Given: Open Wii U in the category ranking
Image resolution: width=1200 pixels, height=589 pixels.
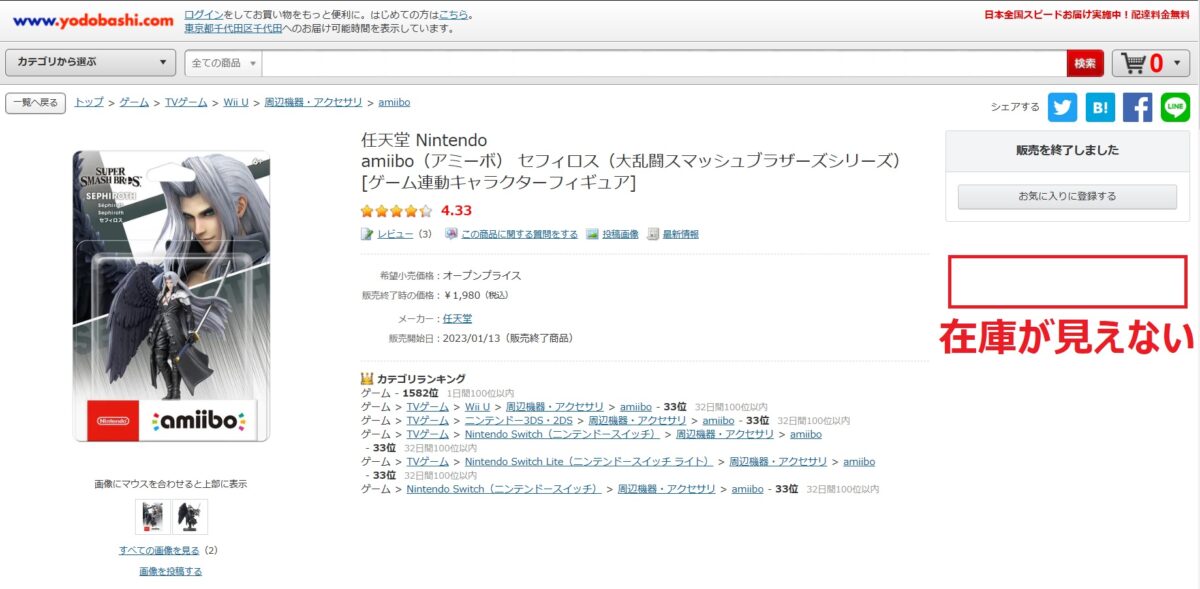Looking at the screenshot, I should [x=478, y=407].
